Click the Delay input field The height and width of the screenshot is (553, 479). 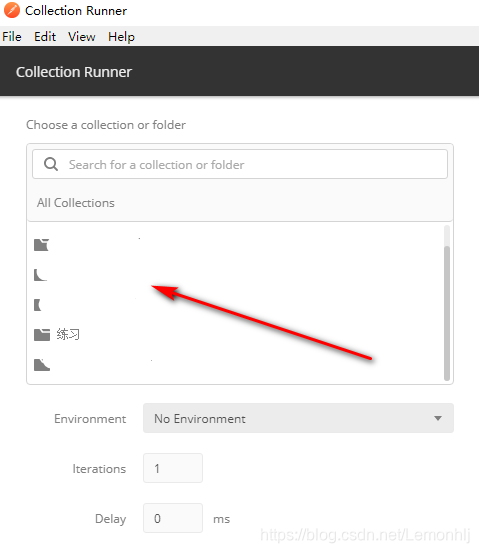pos(173,518)
